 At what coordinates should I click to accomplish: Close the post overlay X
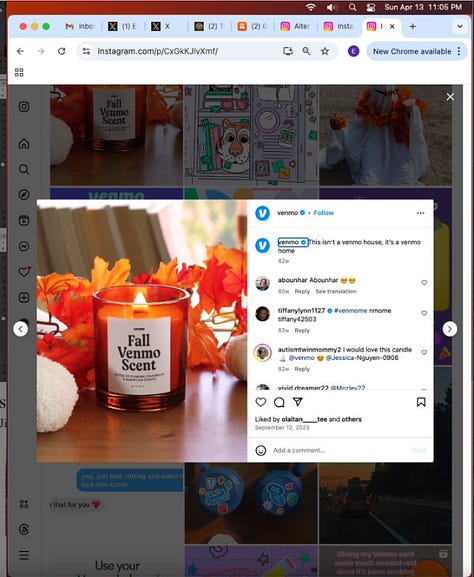pyautogui.click(x=450, y=97)
